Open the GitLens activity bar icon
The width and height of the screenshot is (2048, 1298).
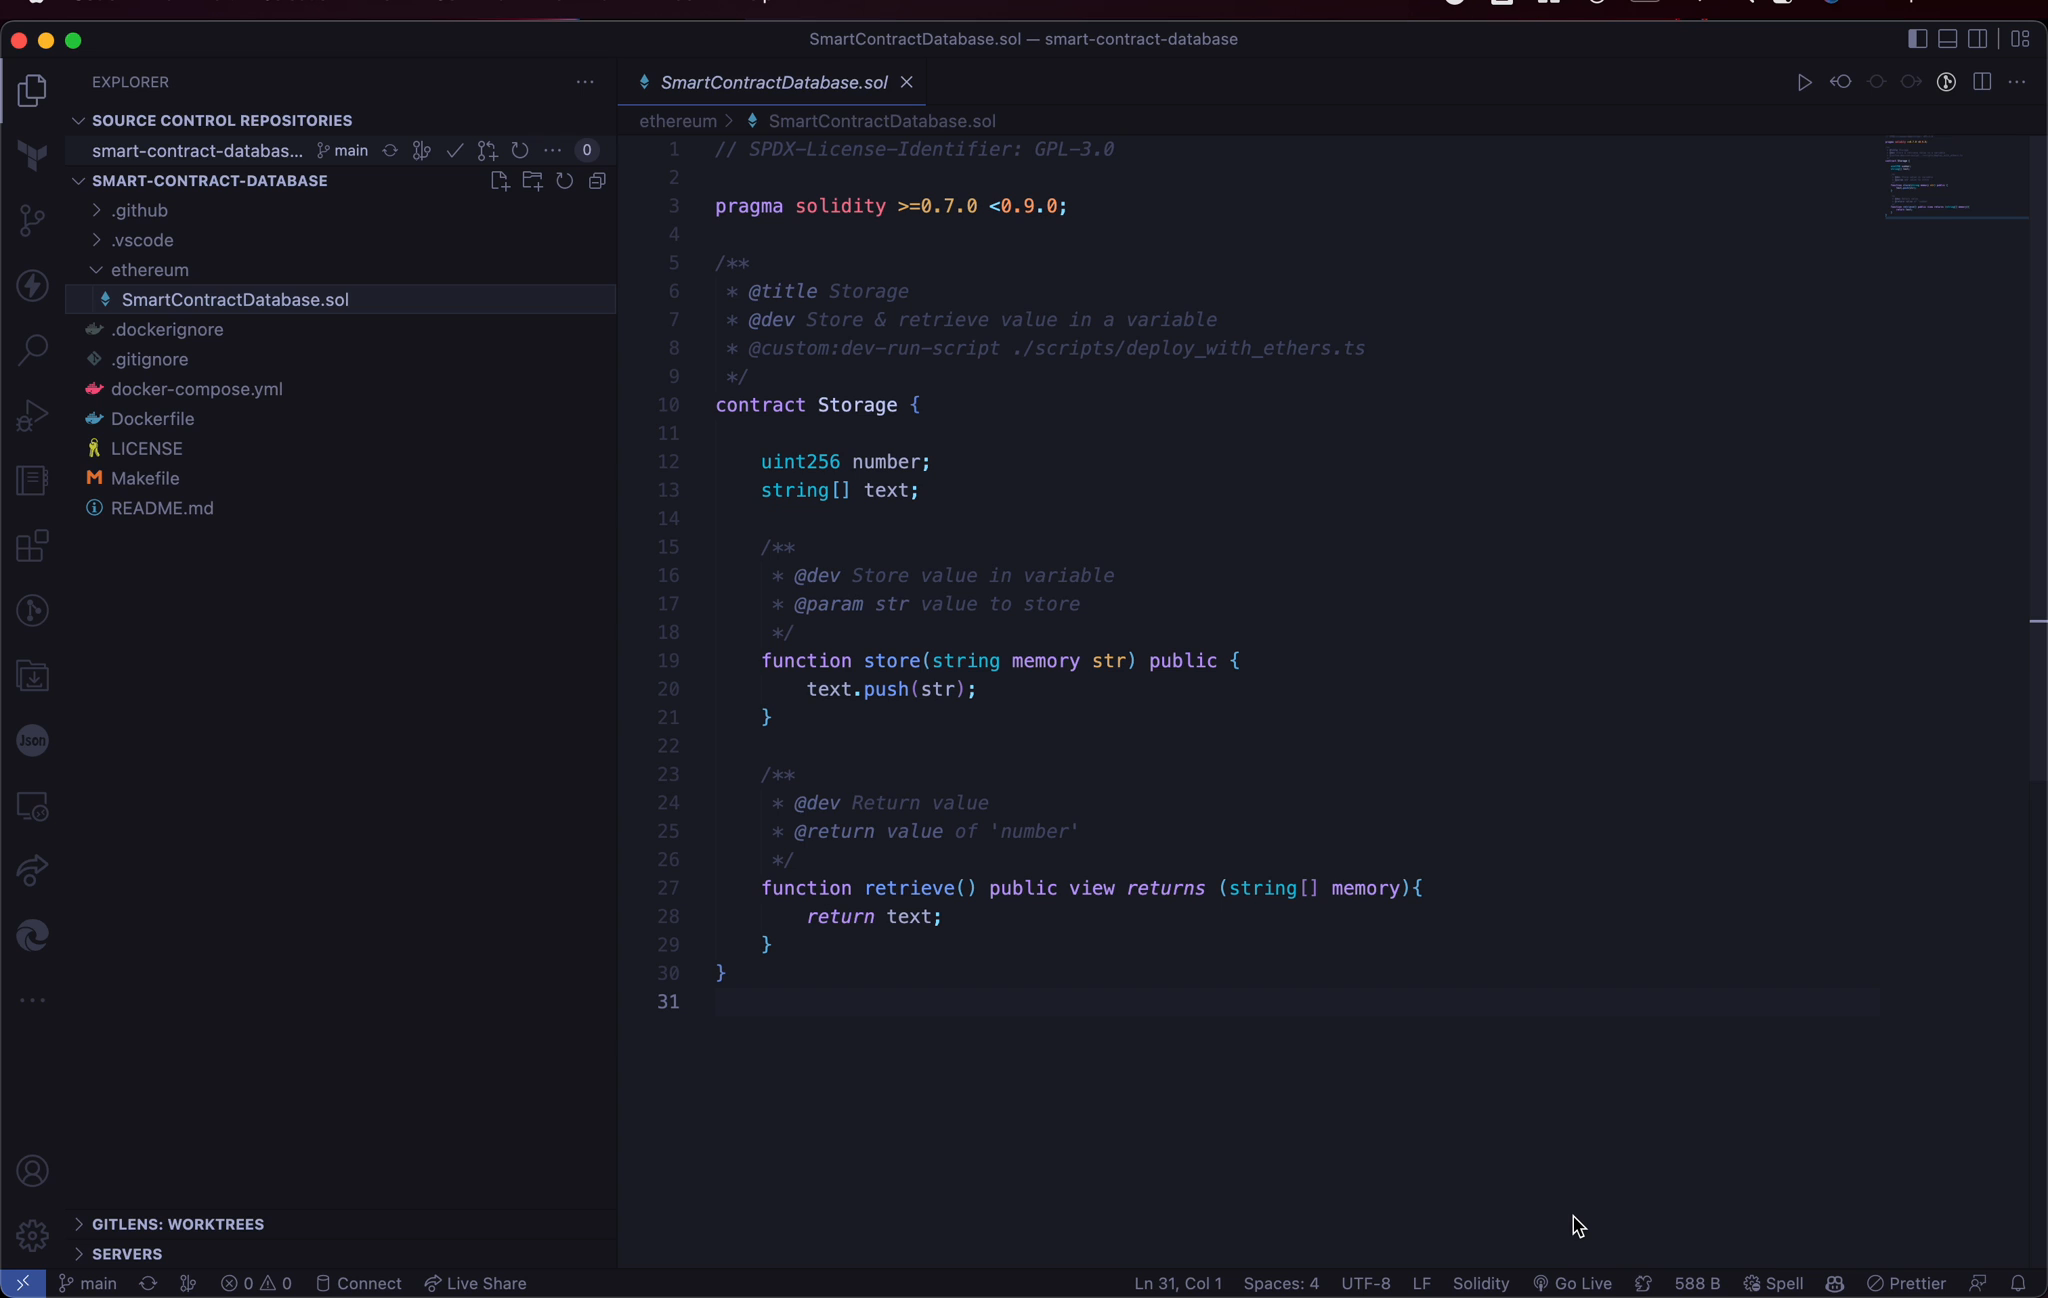point(32,610)
